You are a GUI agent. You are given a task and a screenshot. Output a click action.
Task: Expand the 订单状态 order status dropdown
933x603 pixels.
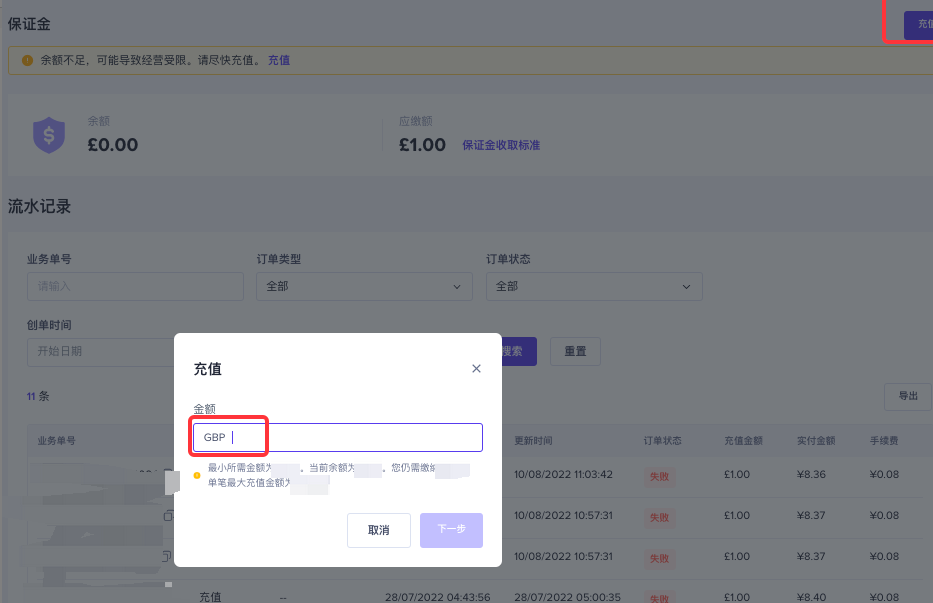click(594, 286)
